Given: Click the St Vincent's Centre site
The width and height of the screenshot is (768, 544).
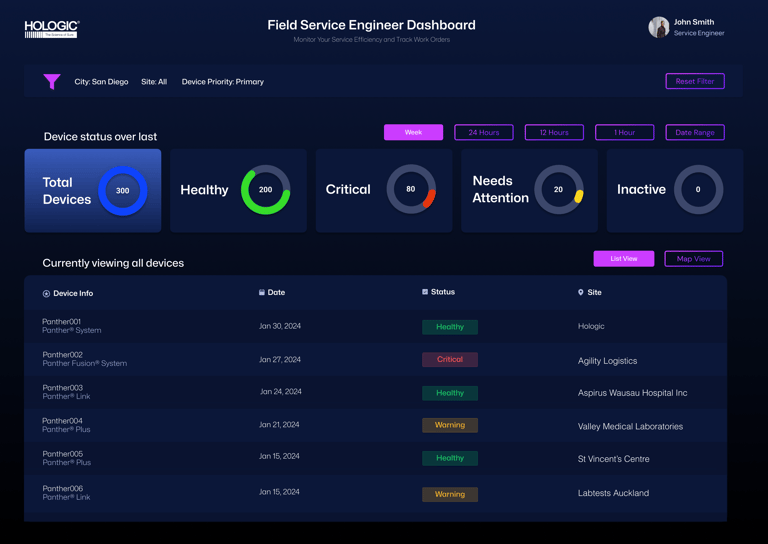Looking at the screenshot, I should (x=614, y=459).
